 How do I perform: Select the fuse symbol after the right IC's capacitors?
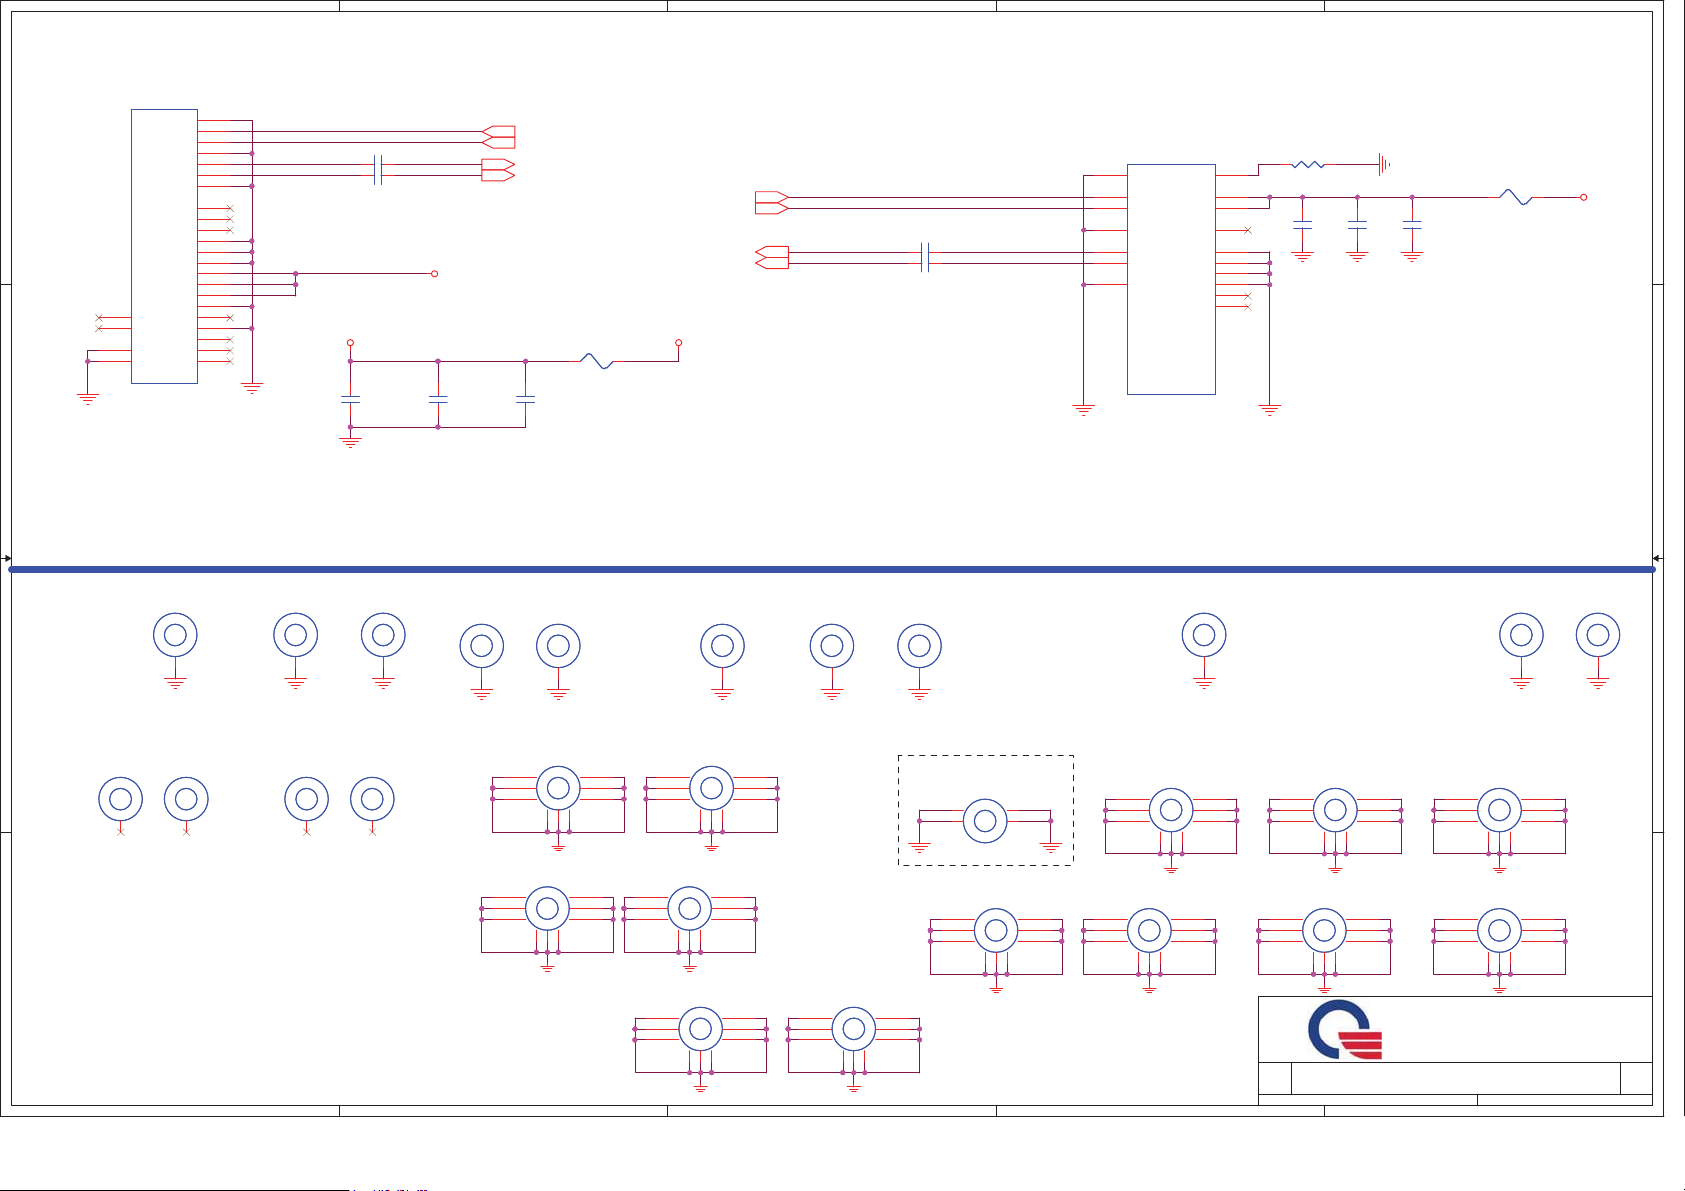(x=1517, y=198)
